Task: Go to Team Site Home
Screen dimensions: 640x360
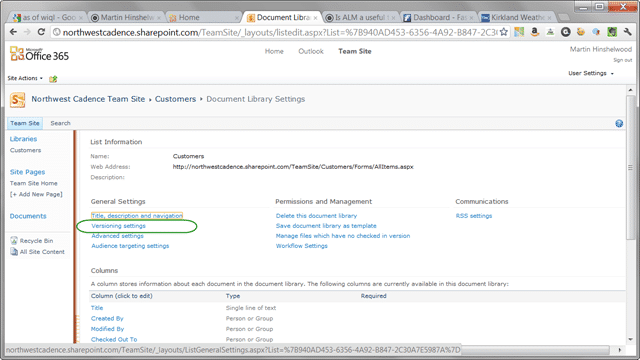Action: (x=33, y=184)
